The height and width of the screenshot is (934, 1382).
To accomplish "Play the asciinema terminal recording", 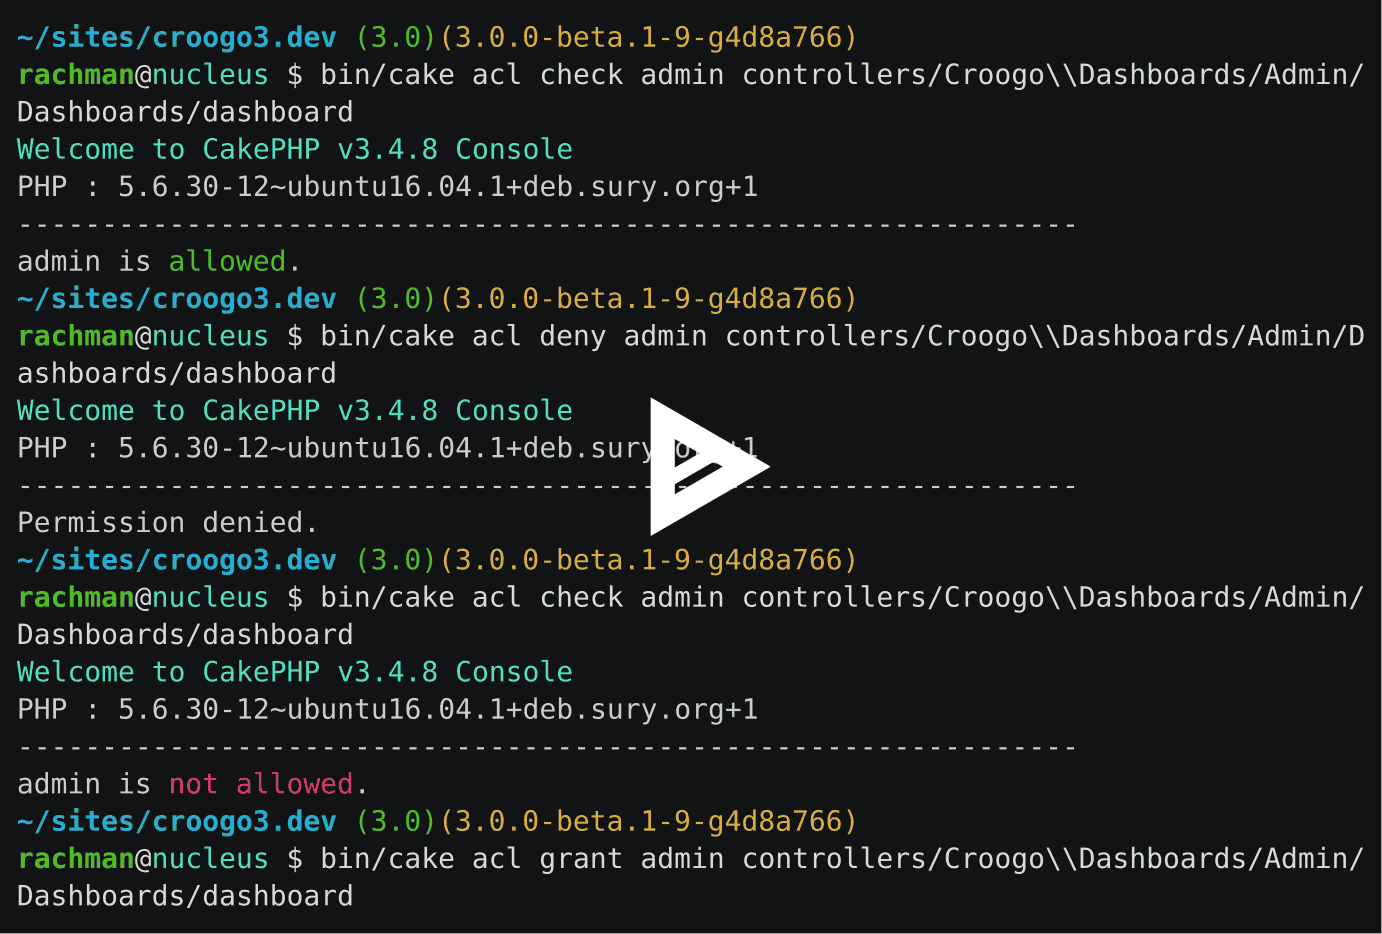I will (x=709, y=466).
